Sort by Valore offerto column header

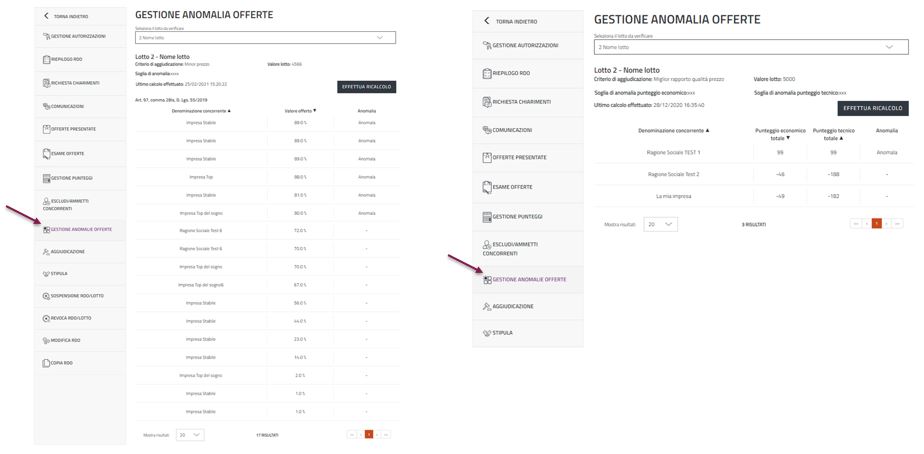[x=300, y=110]
